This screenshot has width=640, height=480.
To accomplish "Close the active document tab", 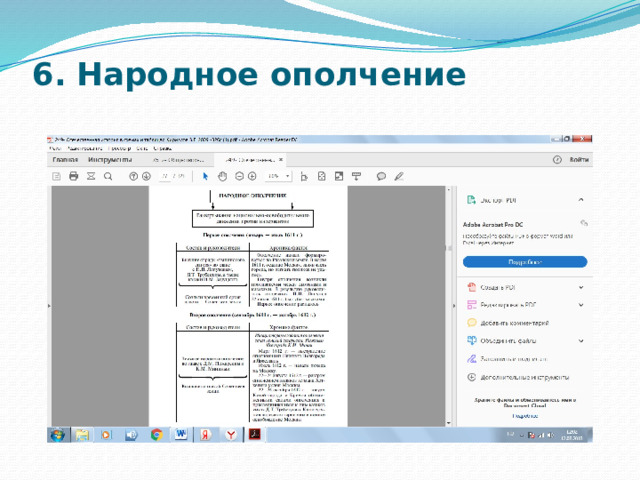I will click(281, 160).
